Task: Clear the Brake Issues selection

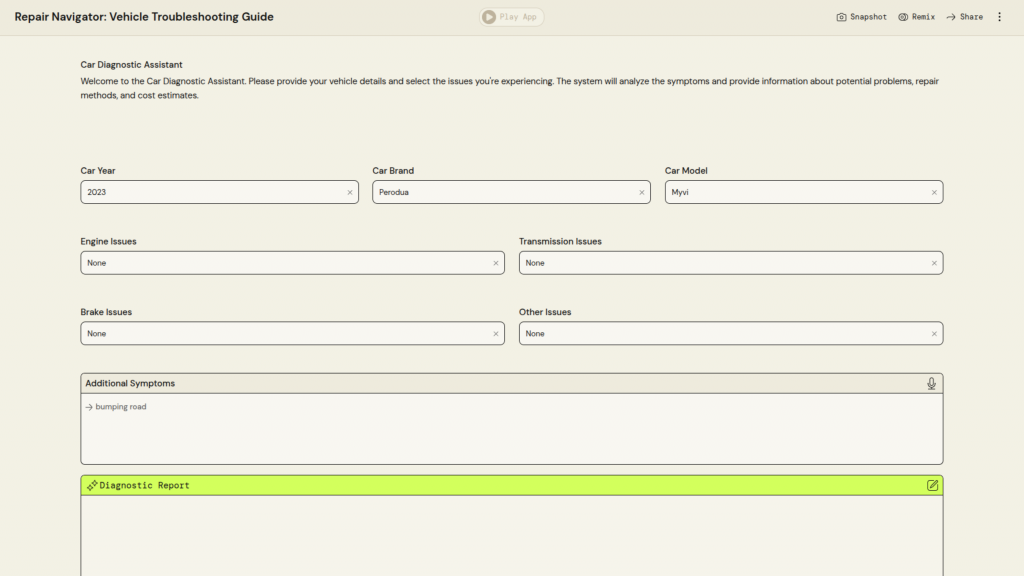Action: tap(496, 334)
